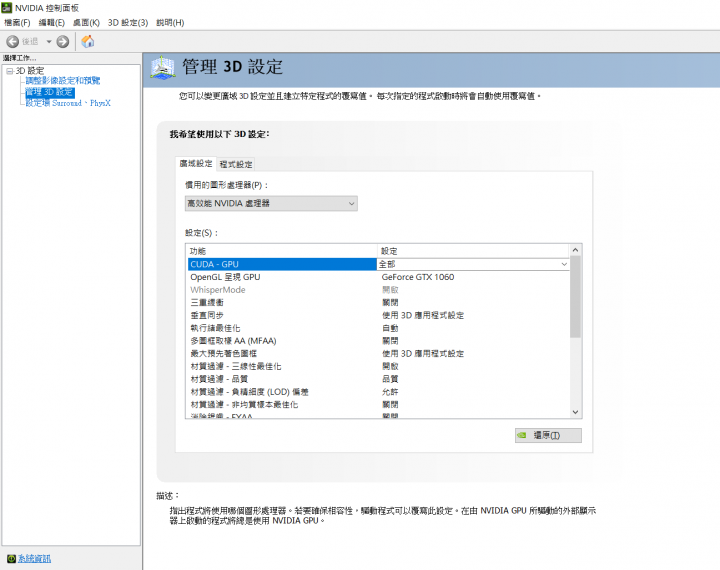
Task: Click the Home icon in toolbar
Action: [88, 41]
